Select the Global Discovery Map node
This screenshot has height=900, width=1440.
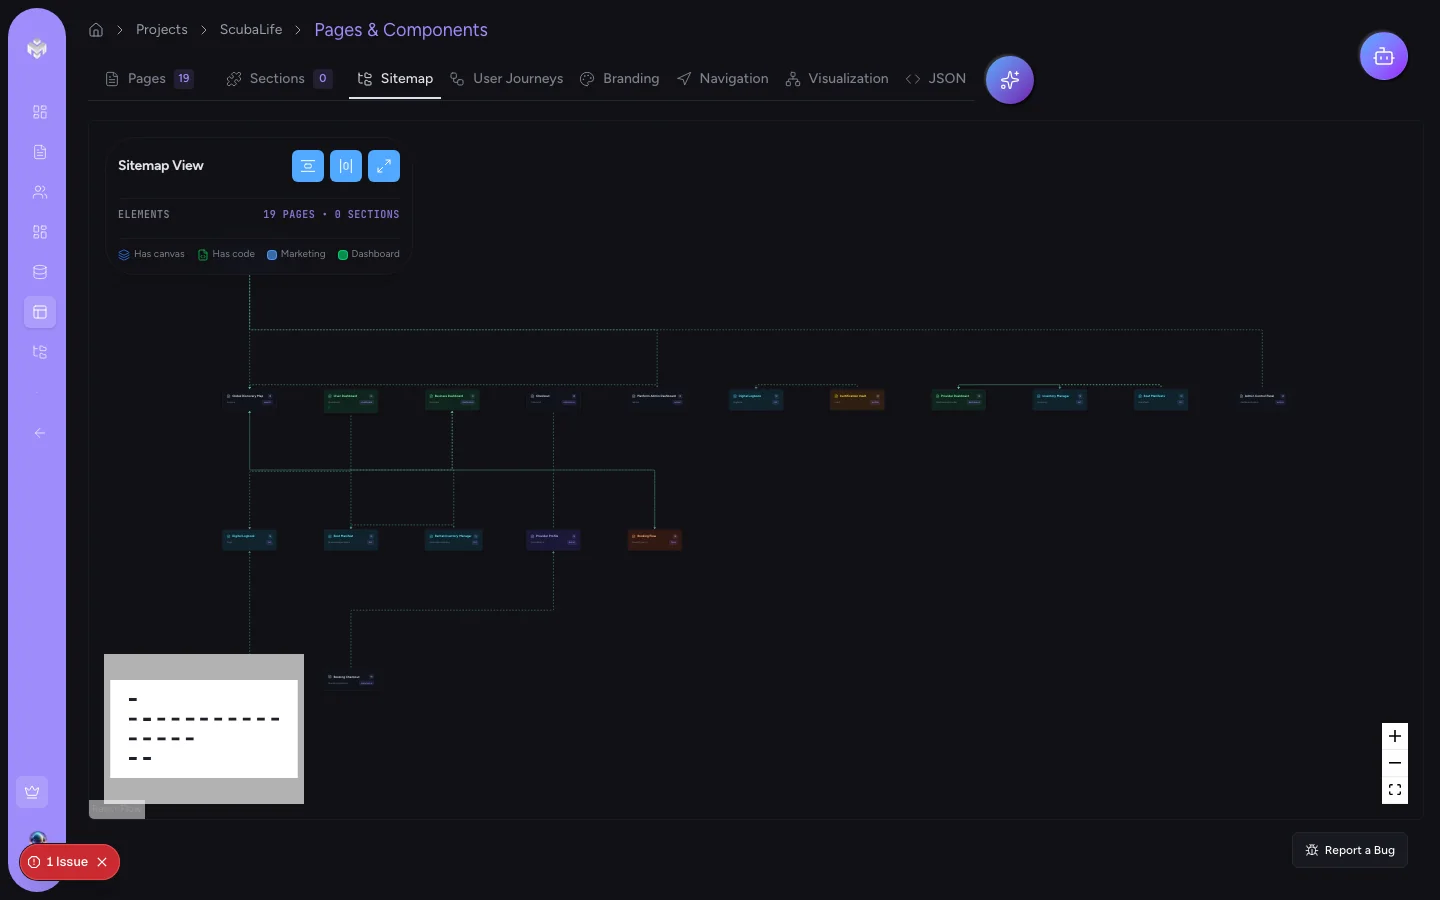pyautogui.click(x=249, y=399)
